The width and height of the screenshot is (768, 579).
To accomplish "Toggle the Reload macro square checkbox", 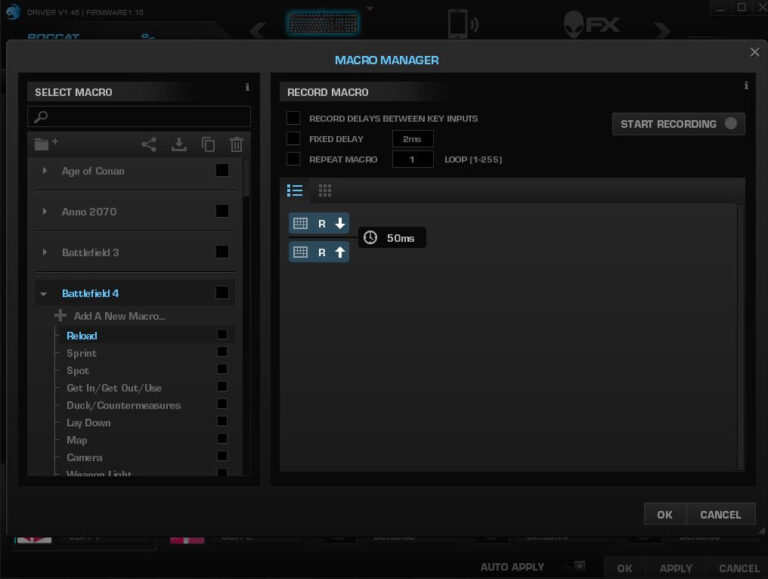I will coord(222,335).
